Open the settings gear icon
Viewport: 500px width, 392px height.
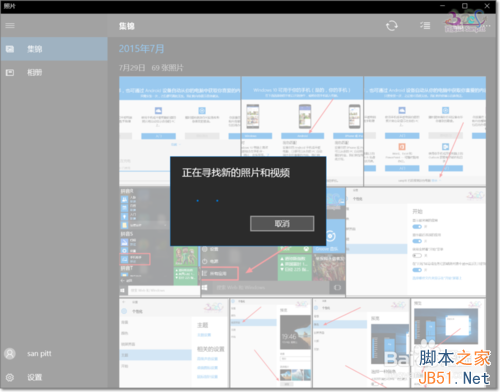[10, 377]
